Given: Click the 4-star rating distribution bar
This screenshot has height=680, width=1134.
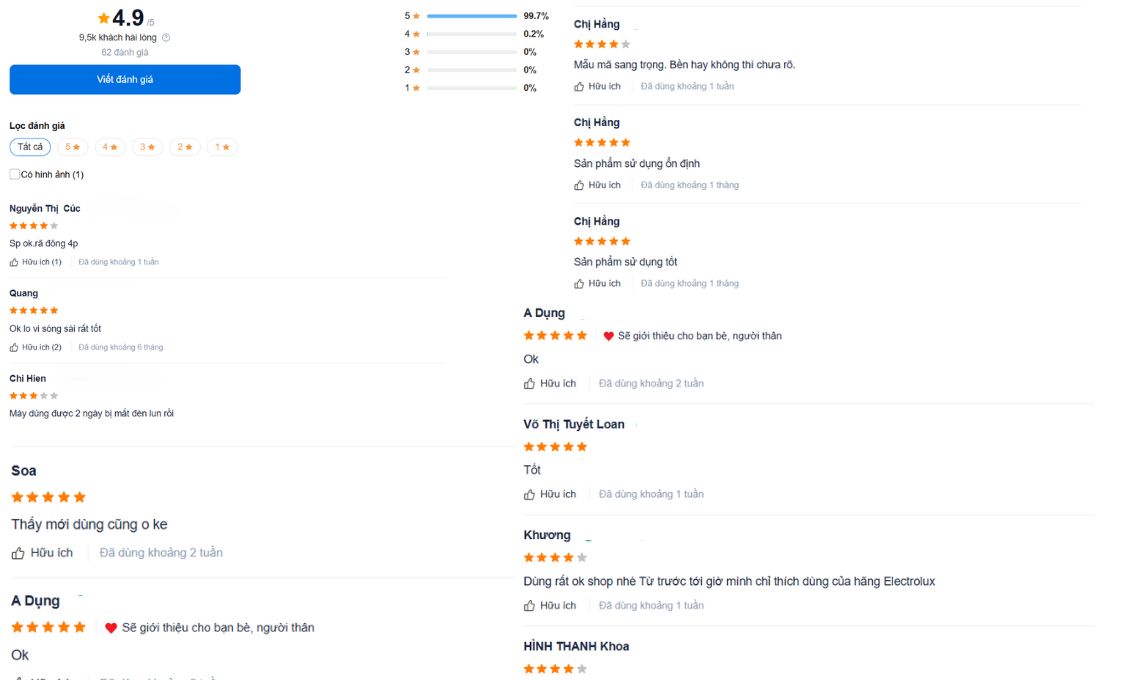Looking at the screenshot, I should click(471, 34).
